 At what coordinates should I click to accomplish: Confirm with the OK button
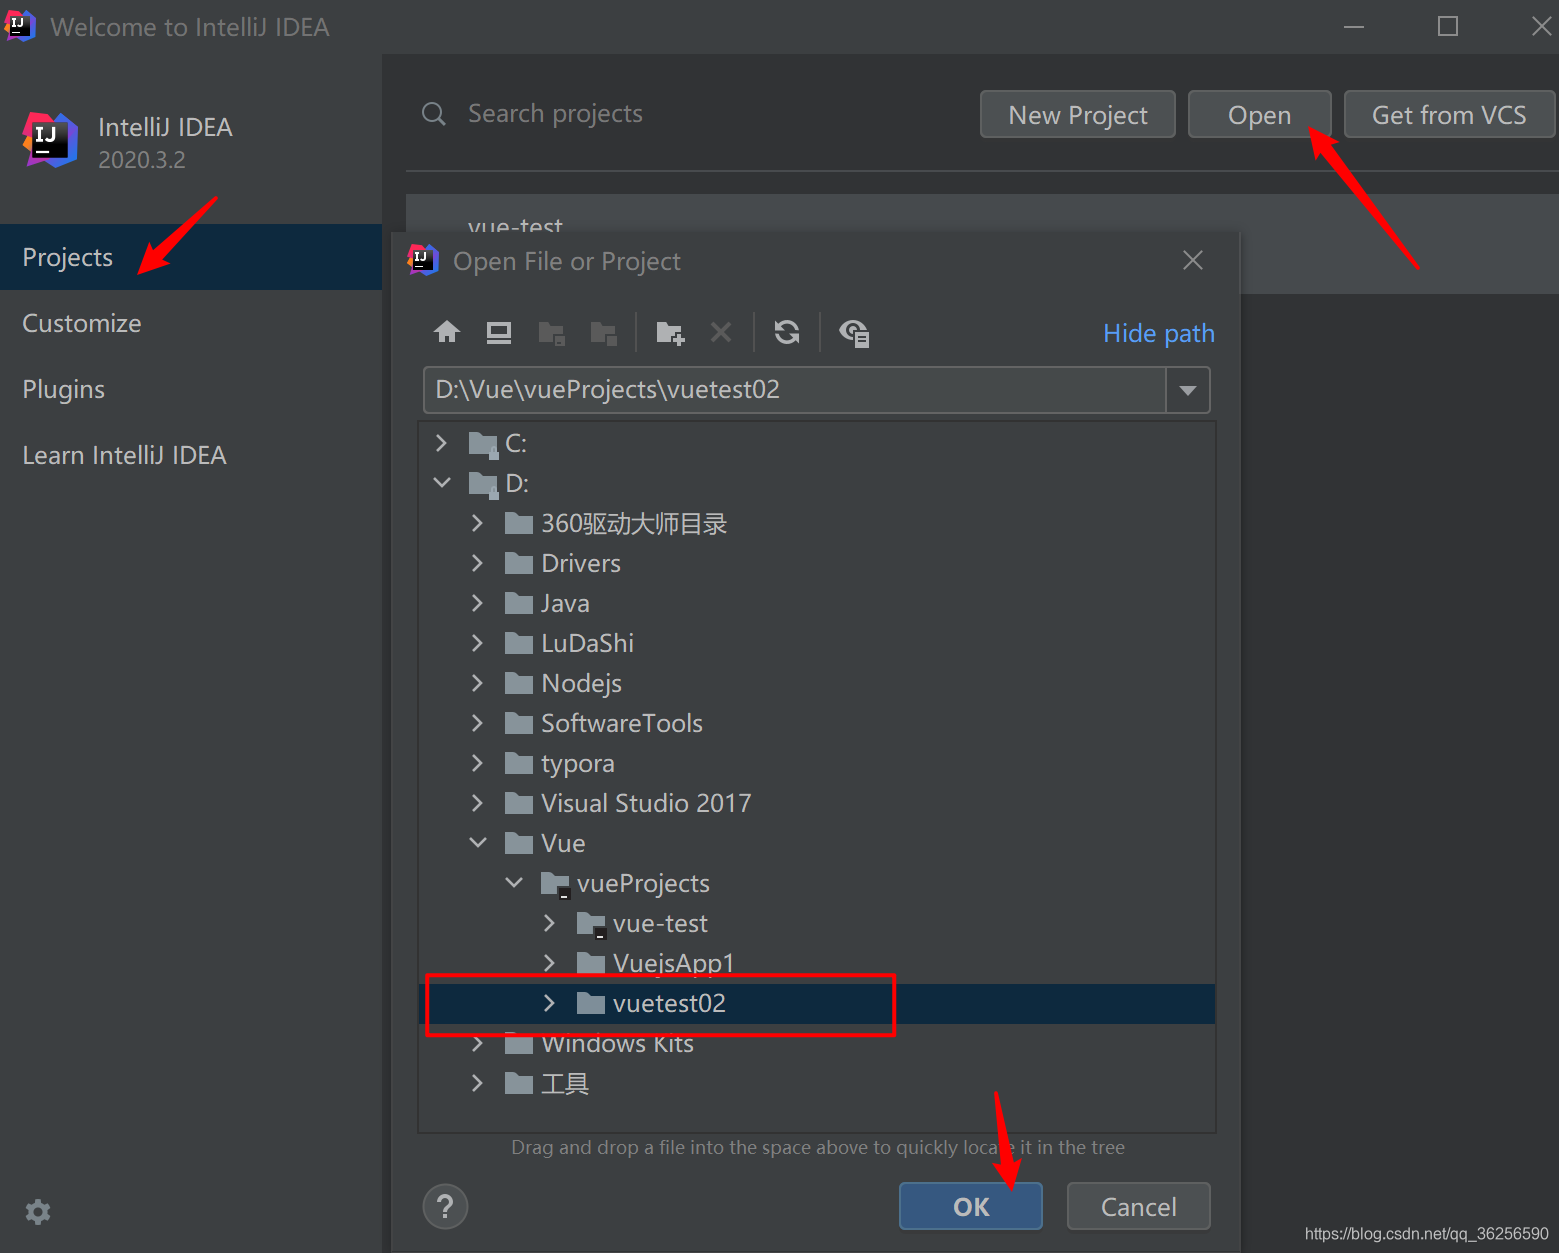[971, 1206]
